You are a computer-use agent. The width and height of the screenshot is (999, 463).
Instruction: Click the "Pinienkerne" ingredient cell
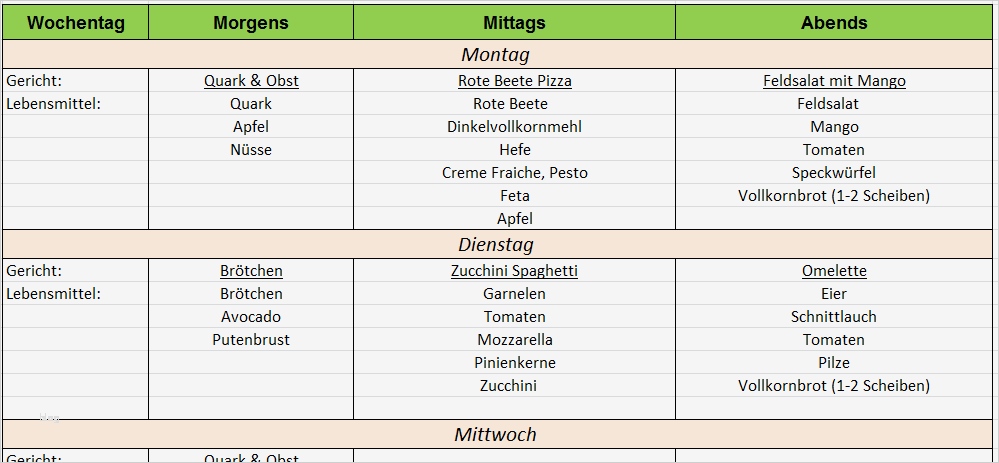[515, 363]
